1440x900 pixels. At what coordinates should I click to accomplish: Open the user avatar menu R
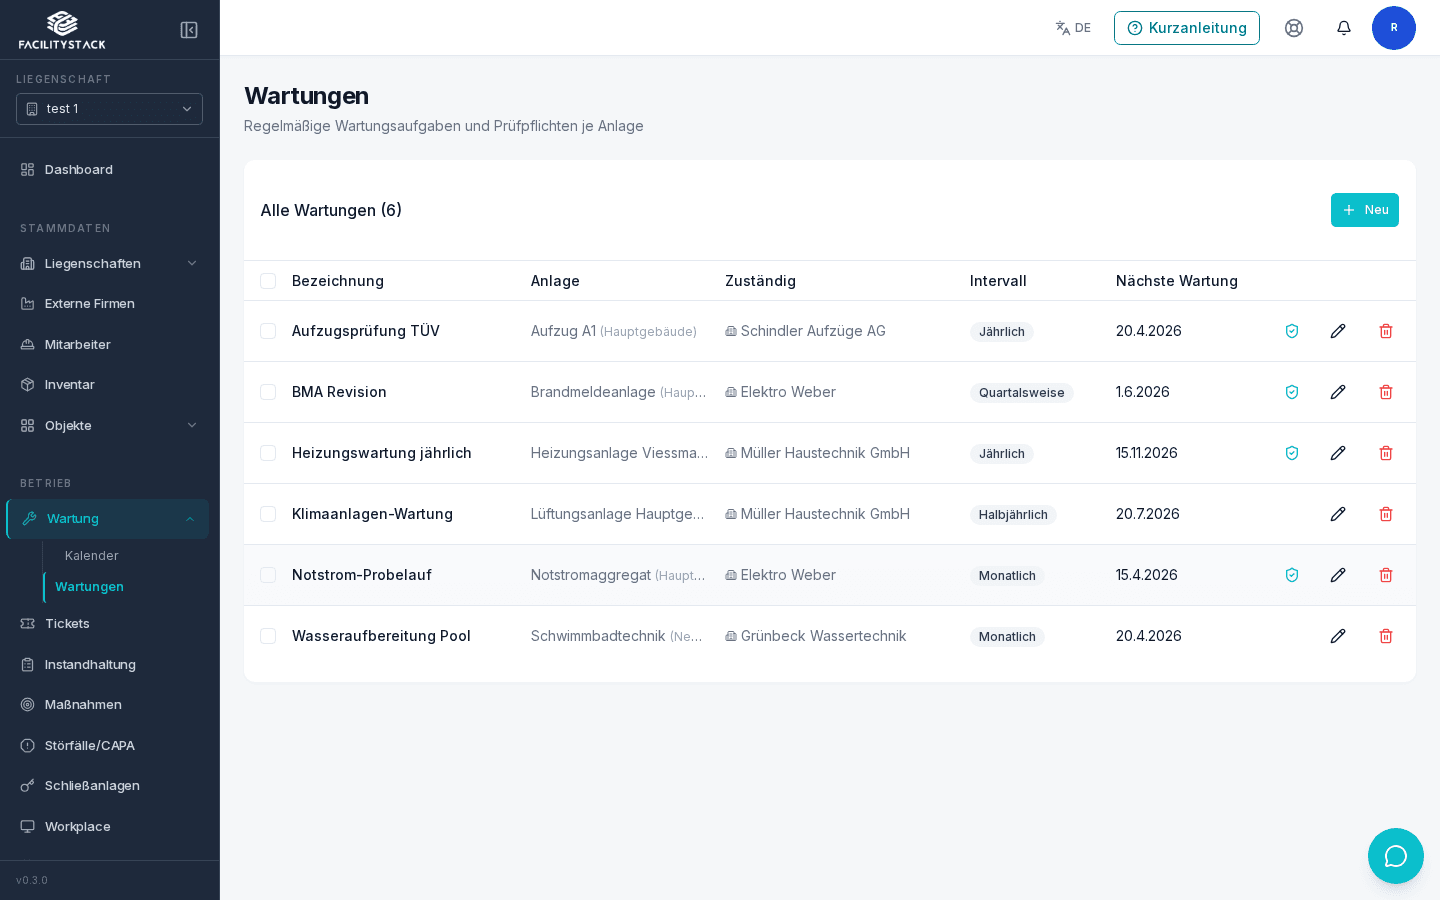(x=1394, y=28)
